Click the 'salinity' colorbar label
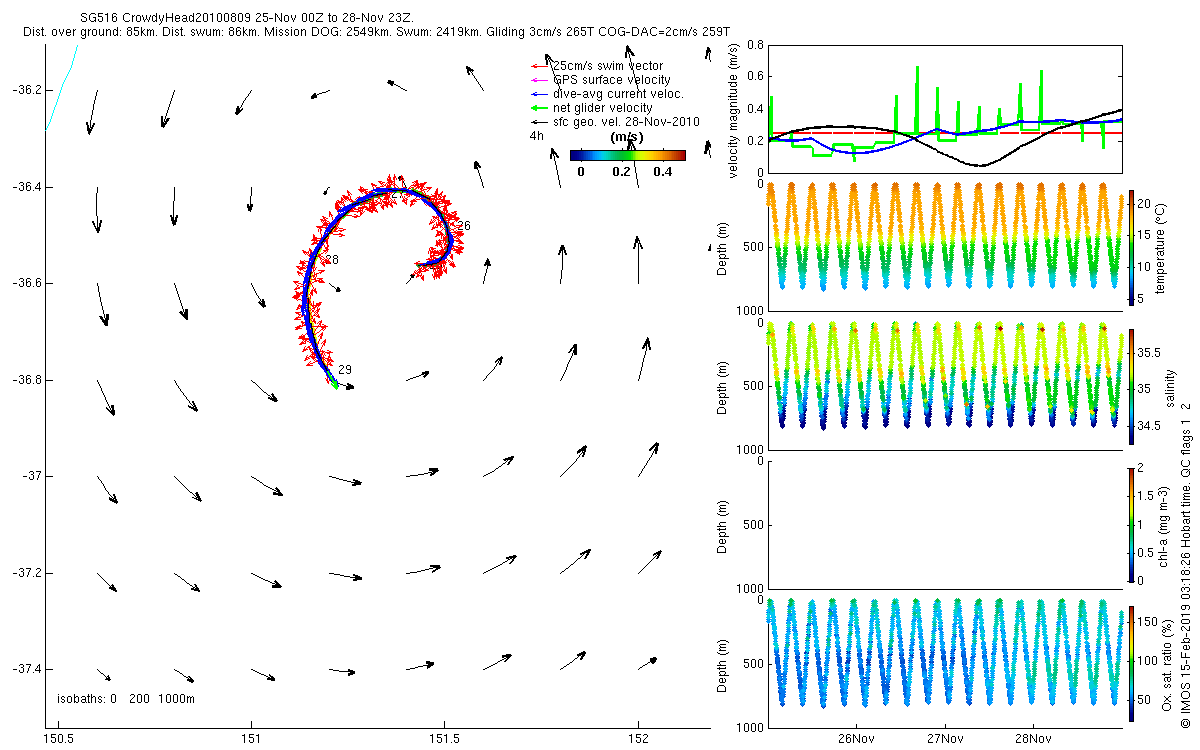This screenshot has height=750, width=1200. pyautogui.click(x=1170, y=387)
